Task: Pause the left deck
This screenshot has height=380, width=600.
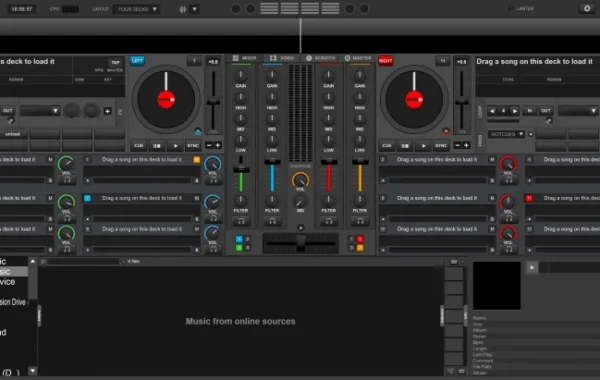Action: click(157, 146)
